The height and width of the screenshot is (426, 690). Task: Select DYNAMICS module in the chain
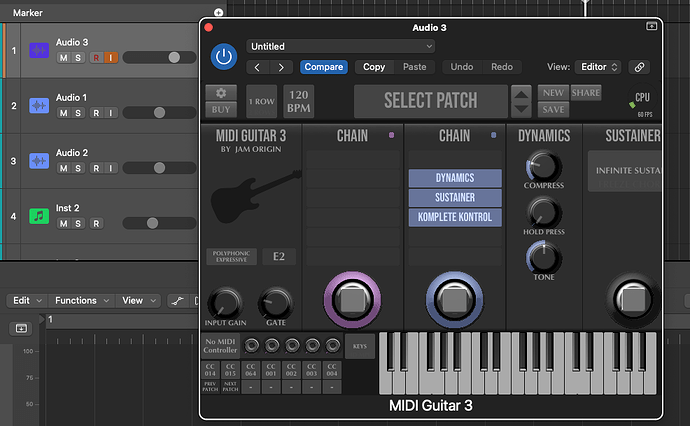(455, 178)
